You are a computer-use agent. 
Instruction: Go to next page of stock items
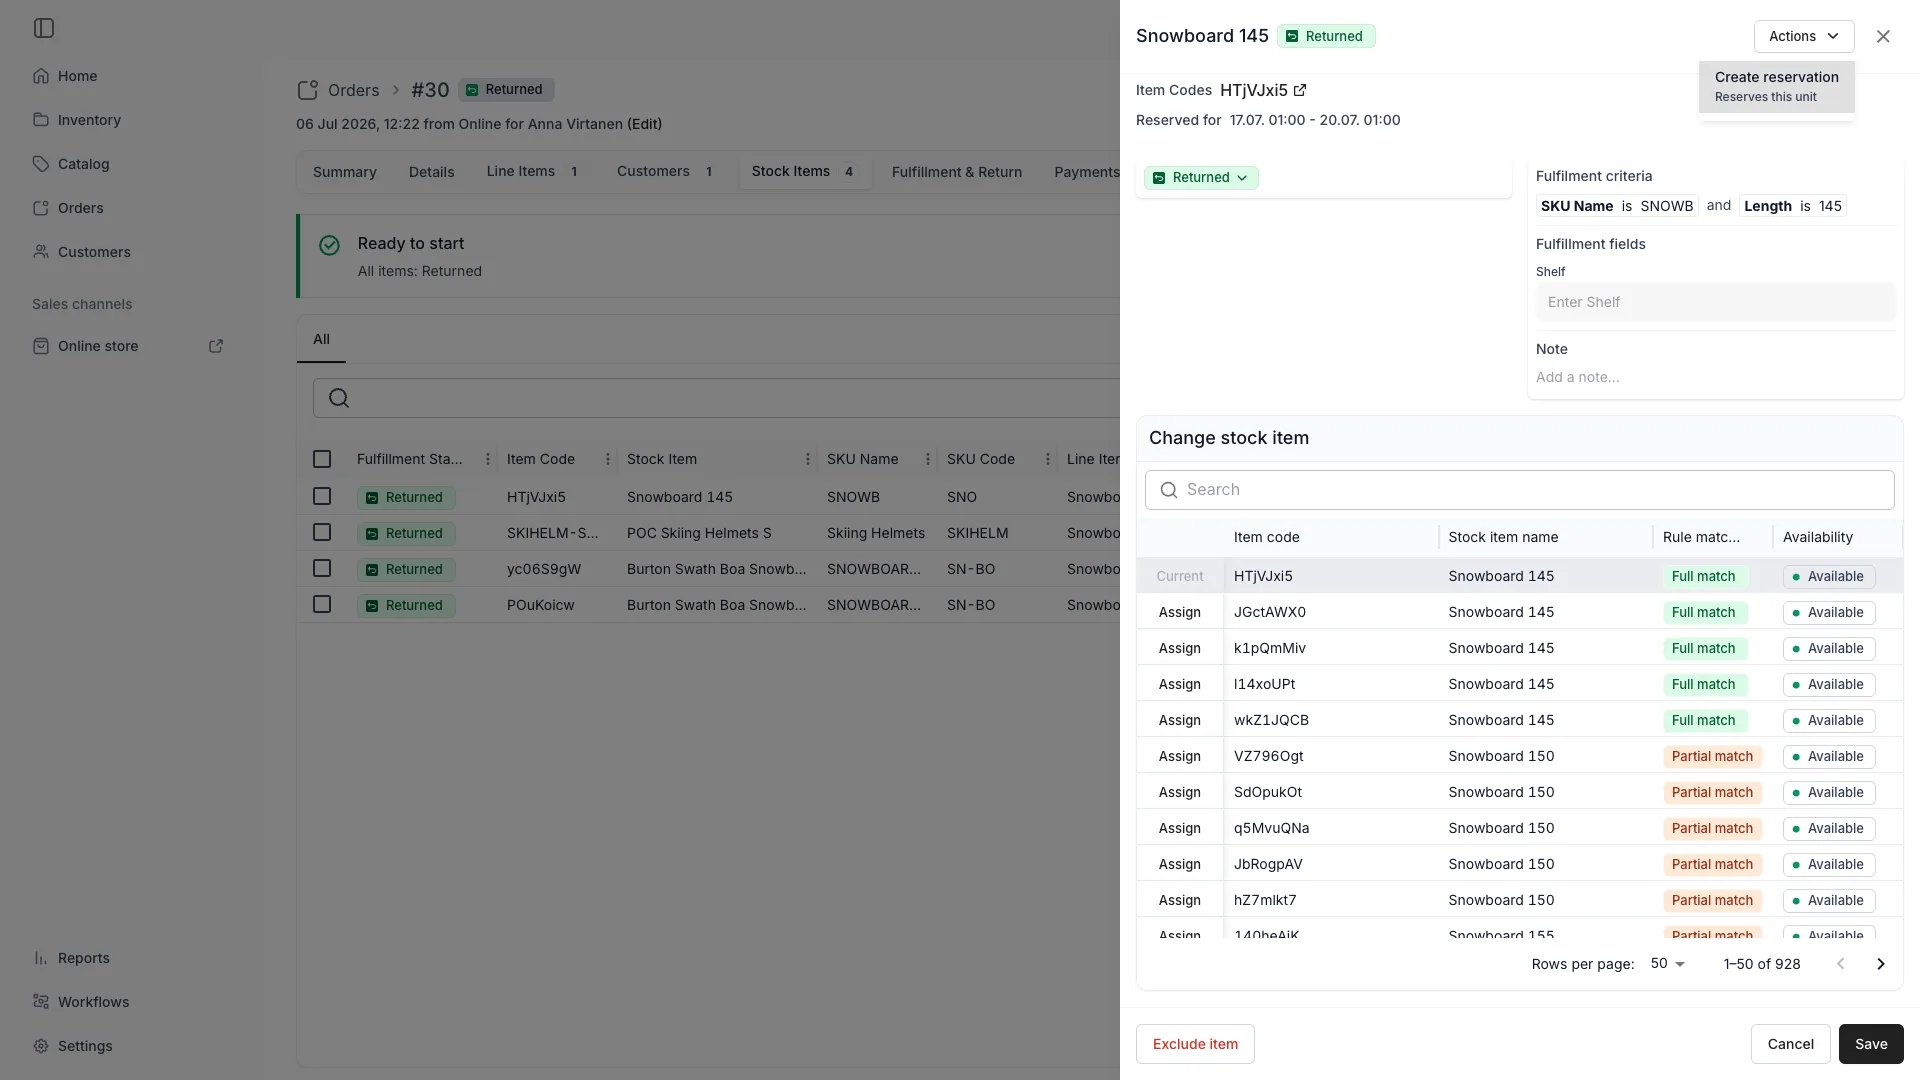tap(1880, 964)
